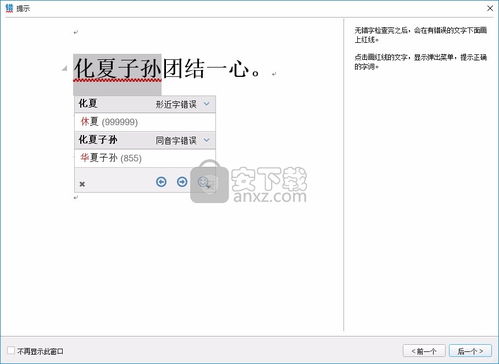Viewport: 499px width, 364px height.
Task: Click the app logo icon in the title bar
Action: tap(9, 8)
